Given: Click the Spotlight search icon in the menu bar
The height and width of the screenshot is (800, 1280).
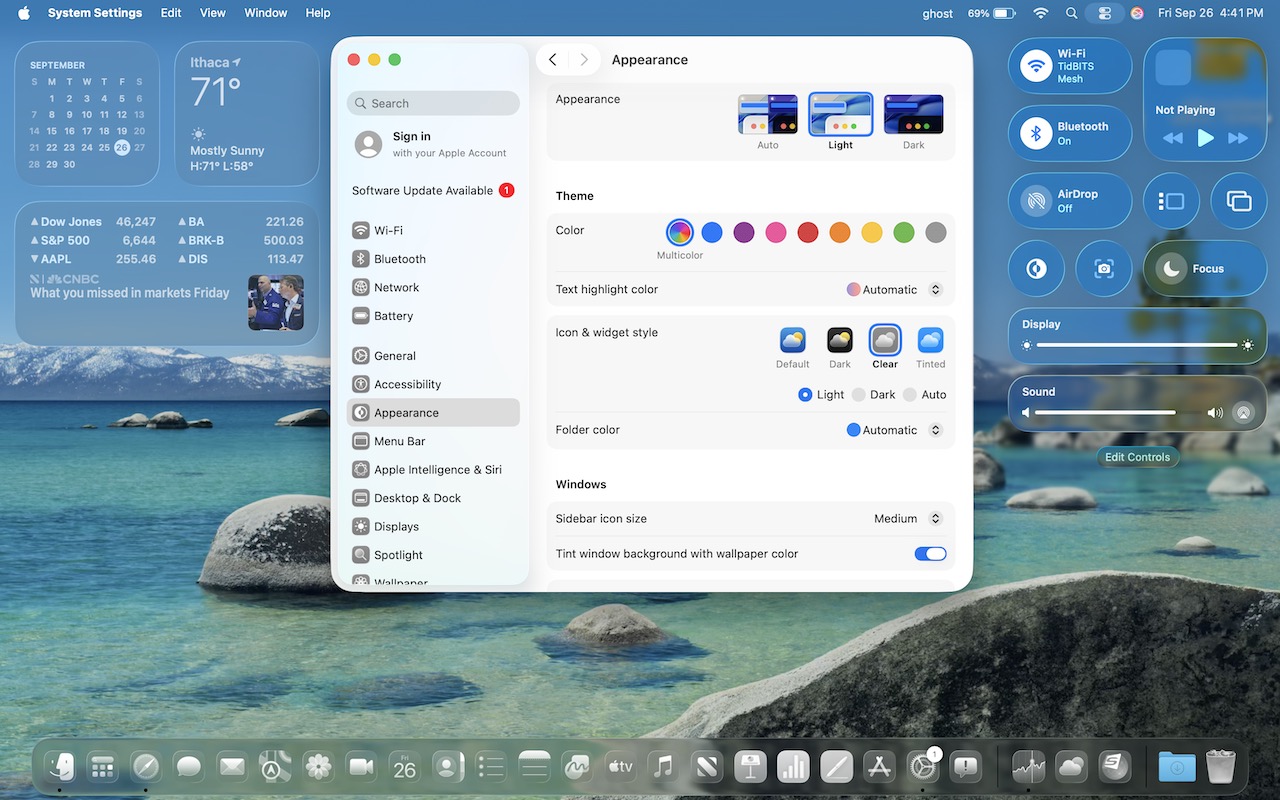Looking at the screenshot, I should (x=1071, y=13).
